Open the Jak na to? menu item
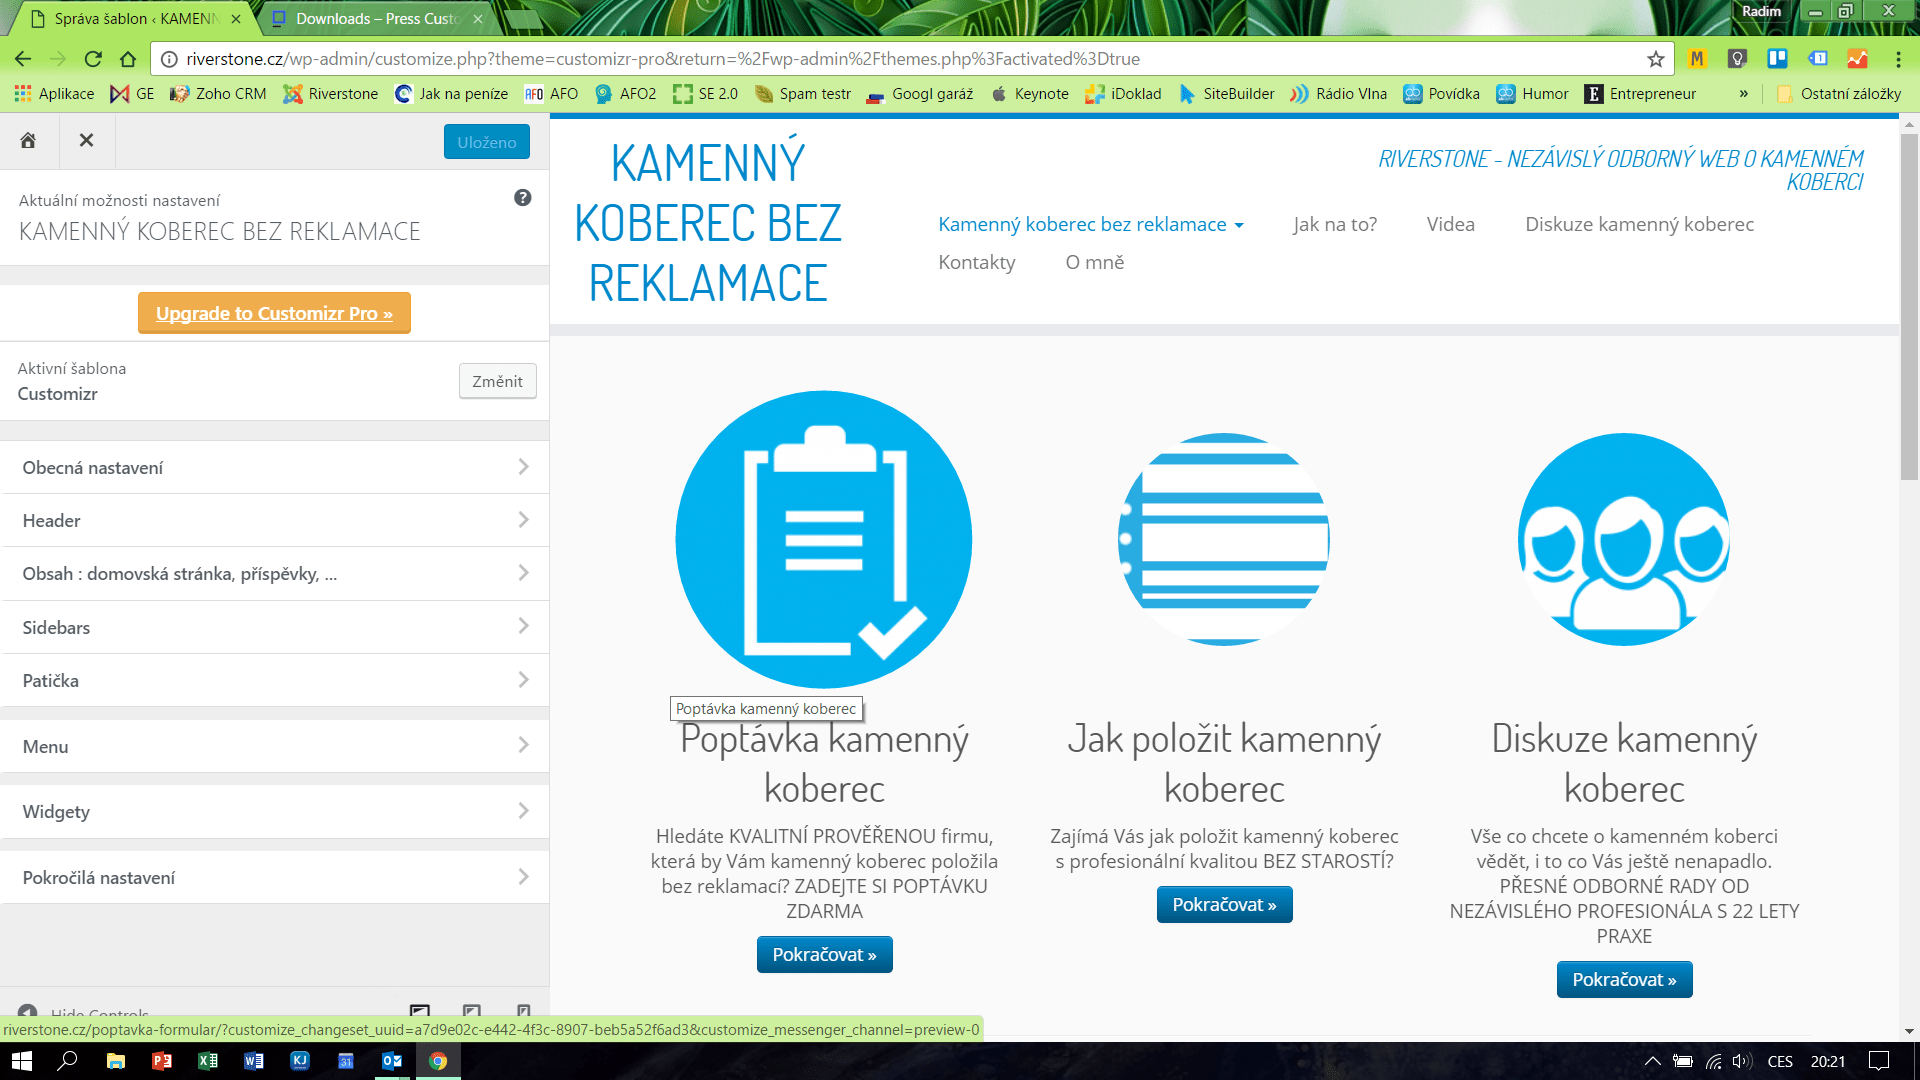The height and width of the screenshot is (1080, 1920). click(1335, 224)
